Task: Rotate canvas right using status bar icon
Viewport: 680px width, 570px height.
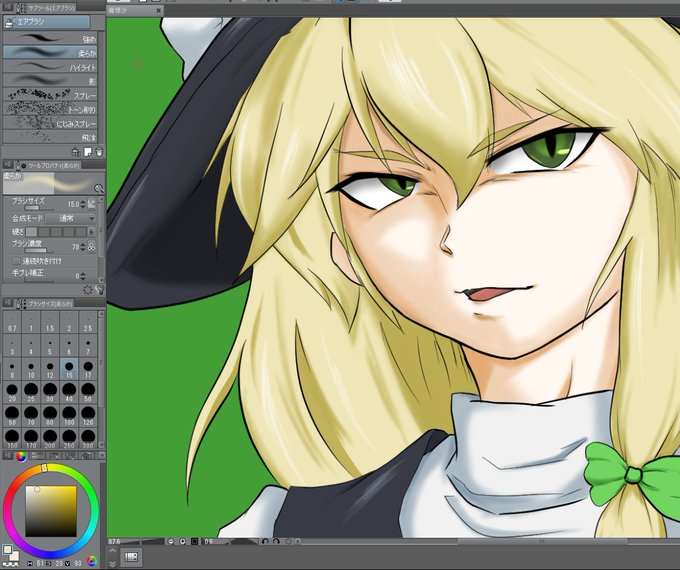Action: (277, 541)
